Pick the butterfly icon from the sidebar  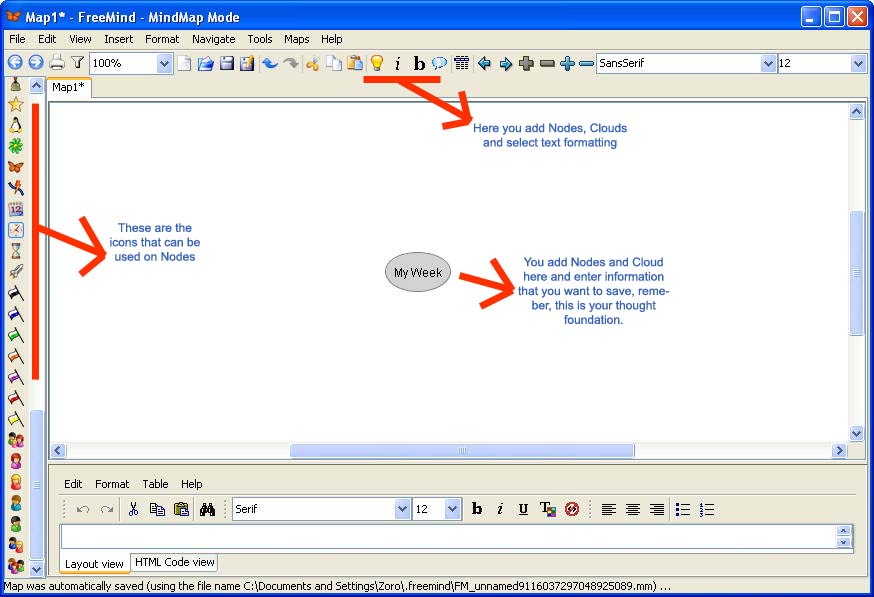pyautogui.click(x=16, y=167)
